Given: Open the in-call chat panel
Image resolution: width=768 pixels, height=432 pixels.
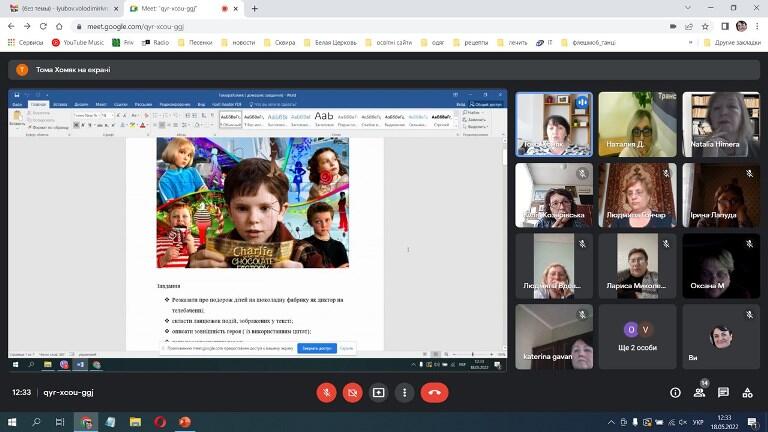Looking at the screenshot, I should tap(723, 392).
